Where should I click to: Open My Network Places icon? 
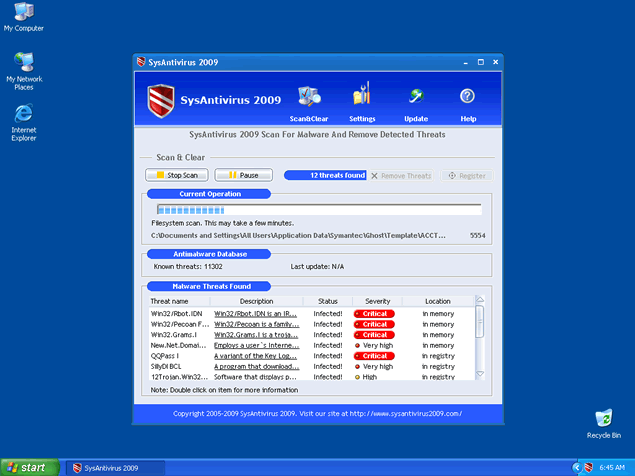pos(23,64)
